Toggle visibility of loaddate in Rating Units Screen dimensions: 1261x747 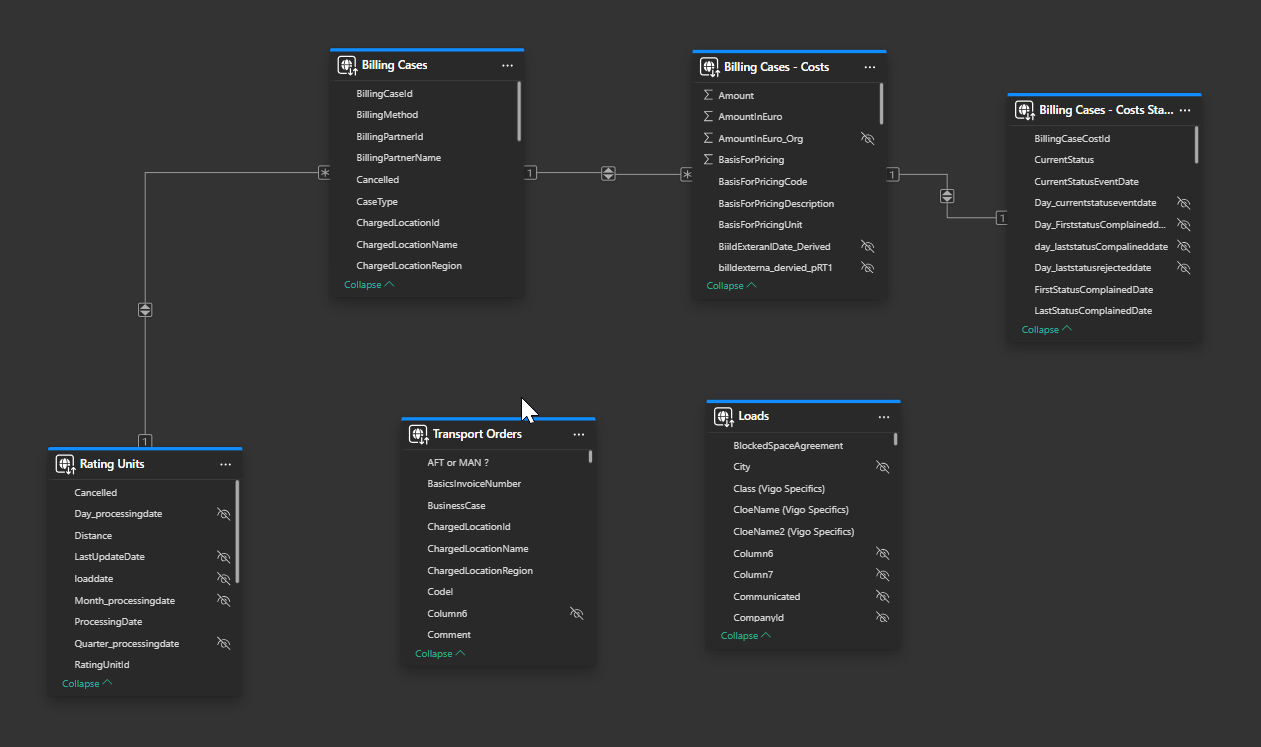coord(224,578)
